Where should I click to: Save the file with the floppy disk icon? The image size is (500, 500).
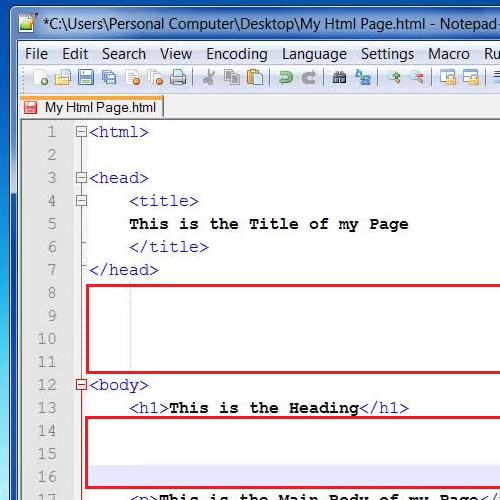(x=86, y=77)
